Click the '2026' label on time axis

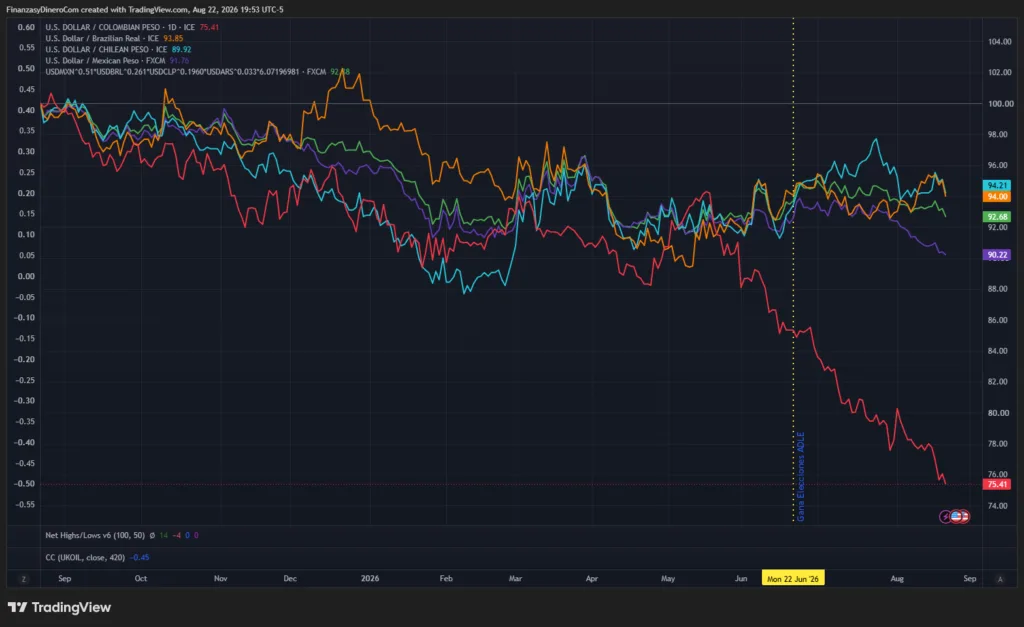pyautogui.click(x=370, y=579)
